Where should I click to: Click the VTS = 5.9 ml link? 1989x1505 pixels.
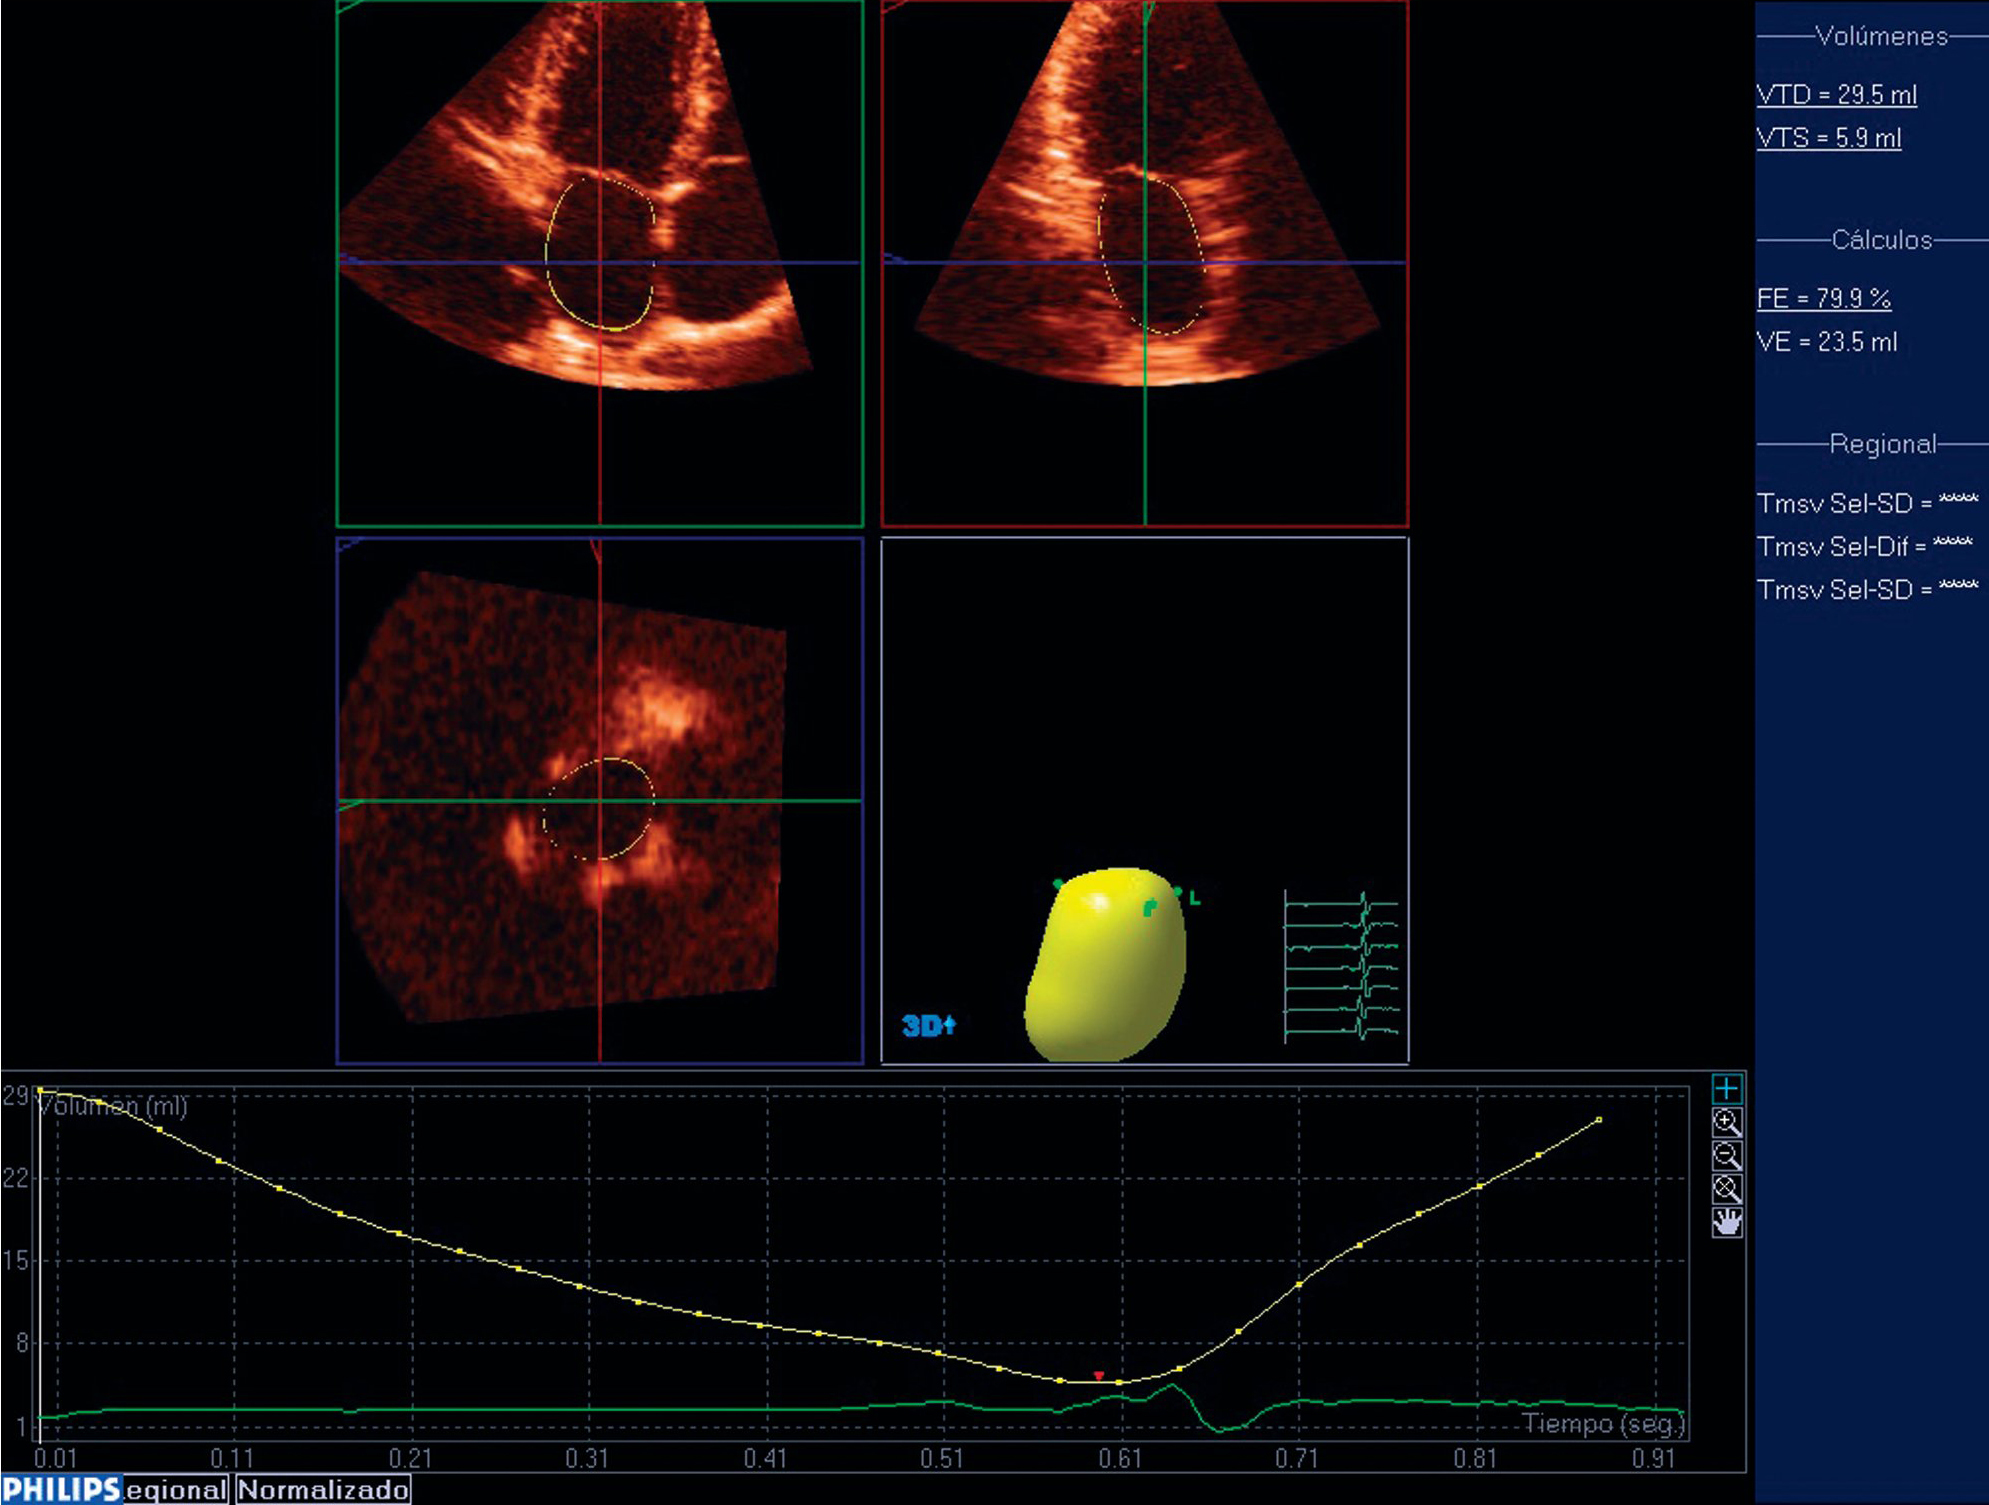click(x=1828, y=138)
